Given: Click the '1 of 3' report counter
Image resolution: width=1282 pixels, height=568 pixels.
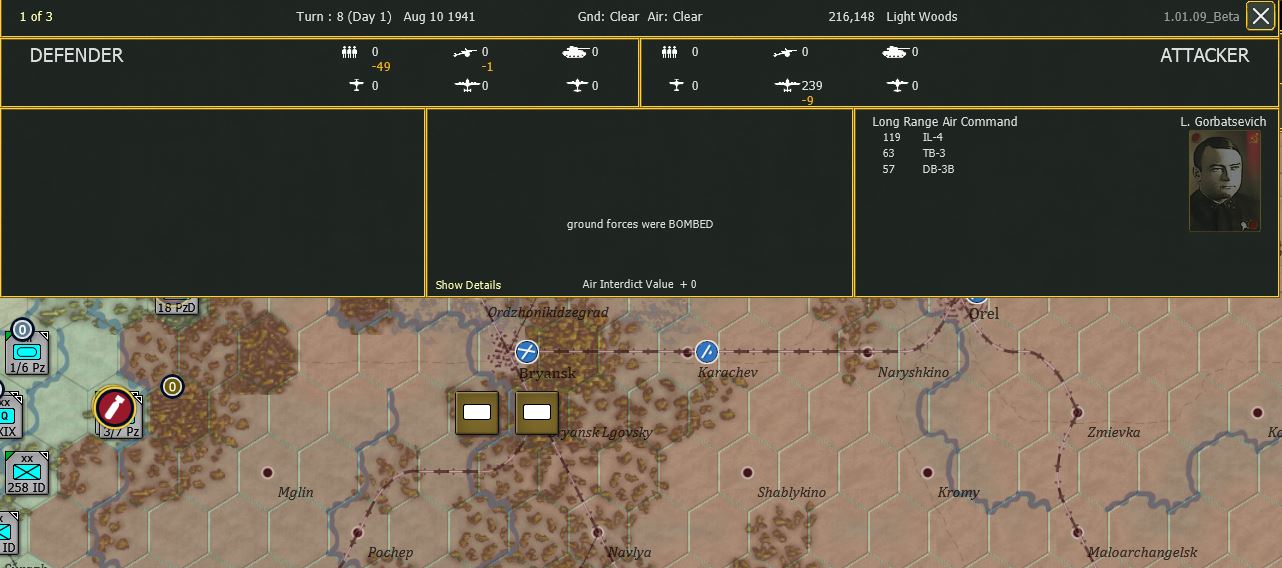Looking at the screenshot, I should coord(36,17).
